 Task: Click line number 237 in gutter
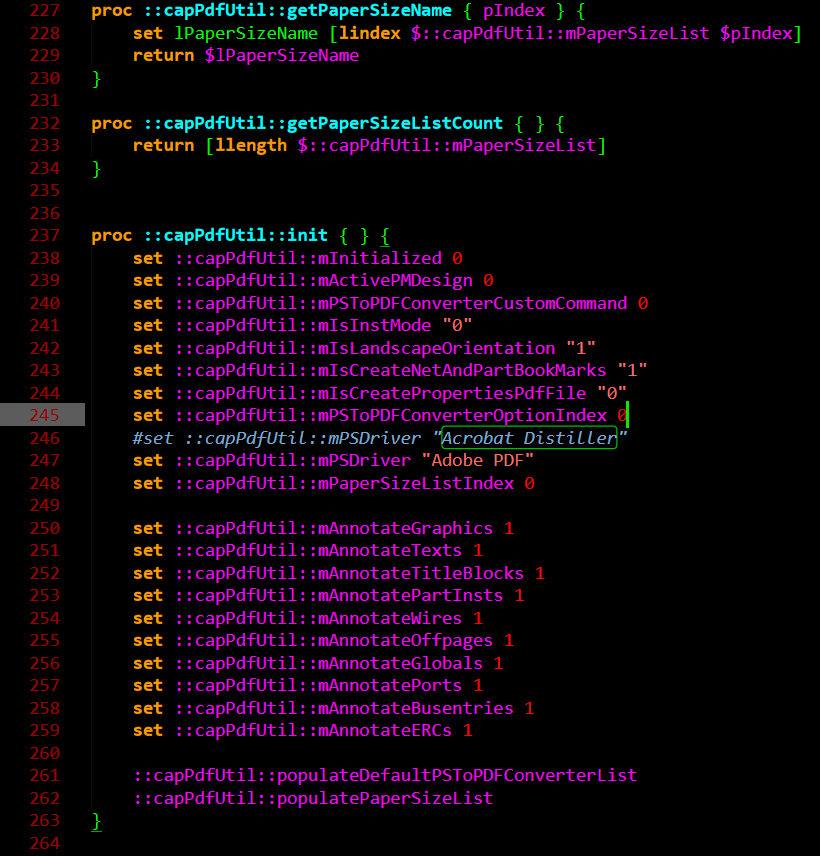pyautogui.click(x=44, y=235)
